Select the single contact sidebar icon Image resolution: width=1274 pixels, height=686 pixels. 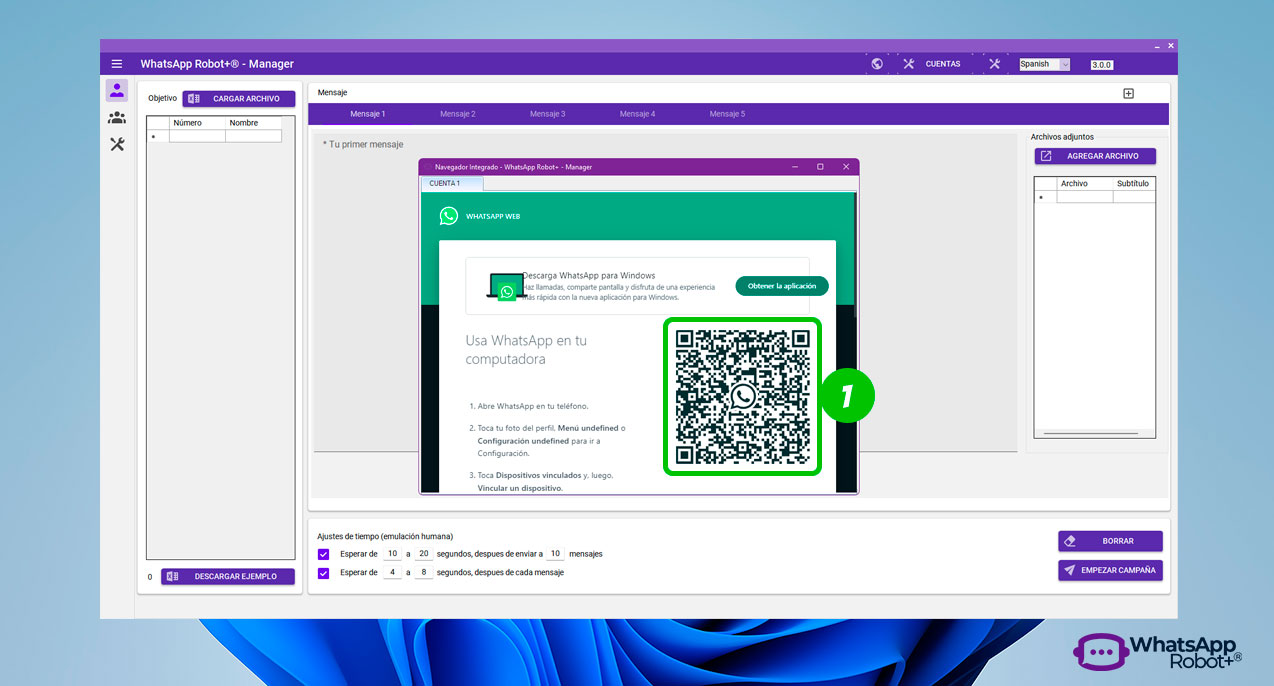pos(117,91)
